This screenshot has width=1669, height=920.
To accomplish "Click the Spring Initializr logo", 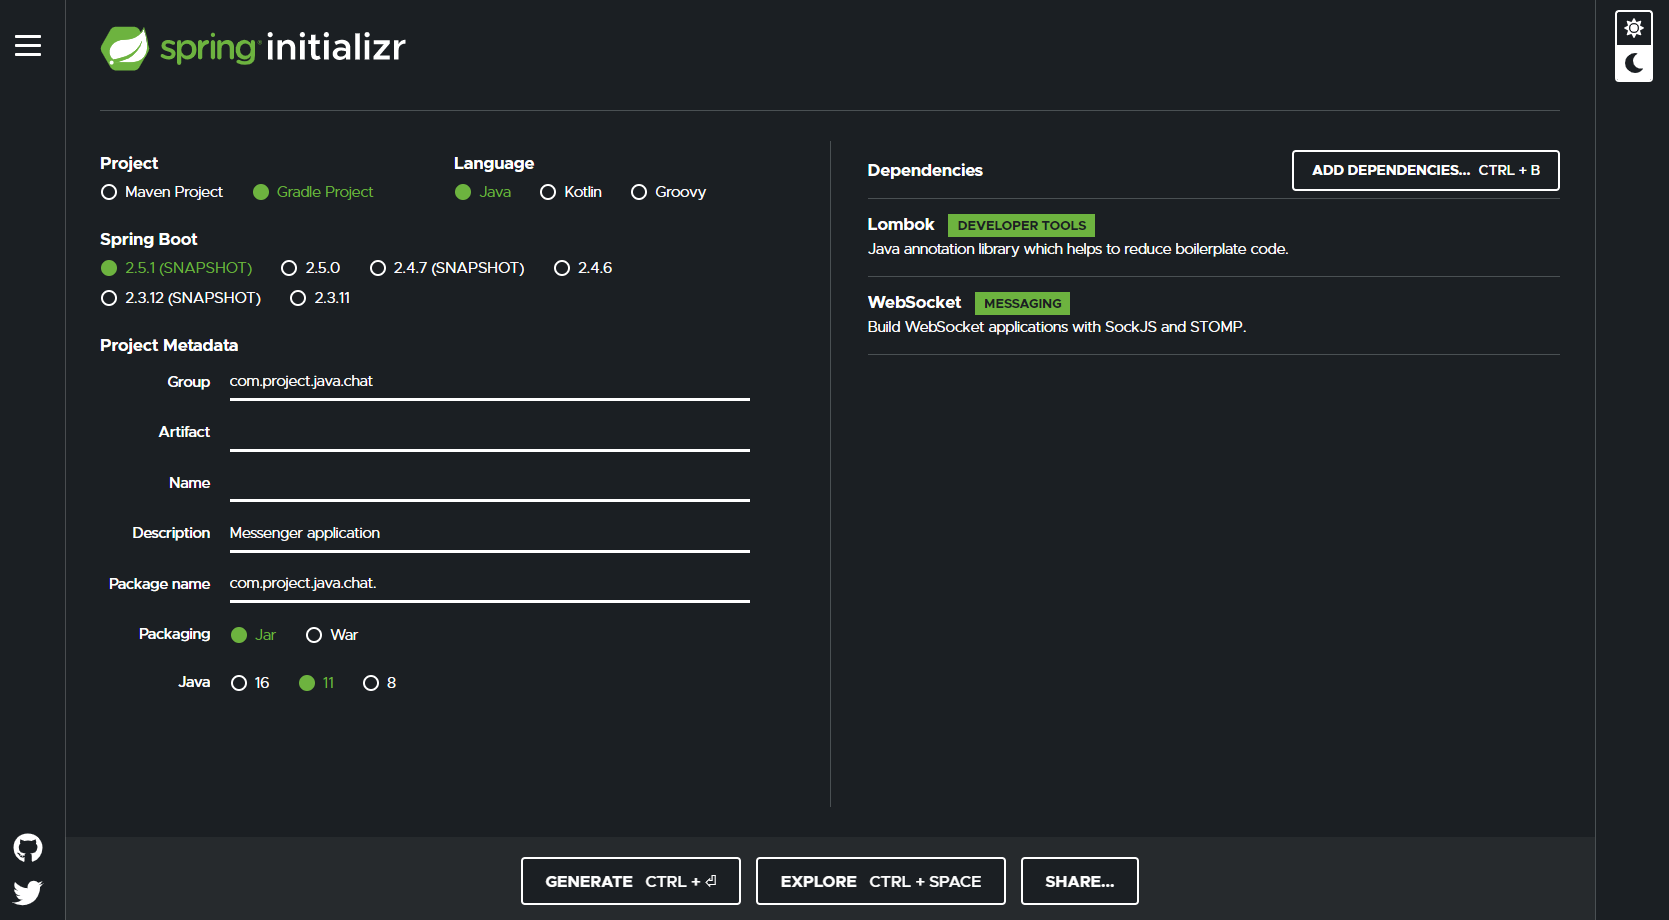I will click(253, 48).
